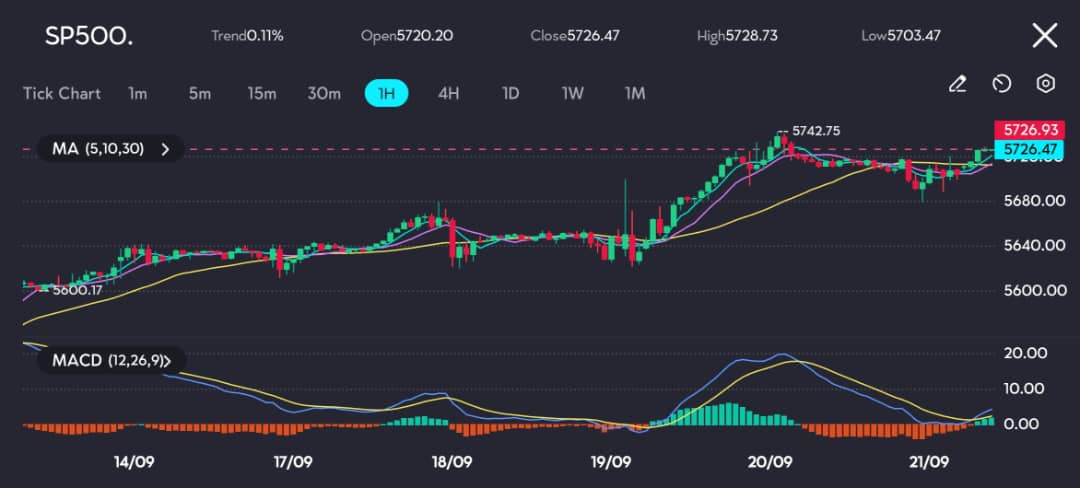The width and height of the screenshot is (1080, 488).
Task: Click the 5742.75 high price marker
Action: [816, 131]
